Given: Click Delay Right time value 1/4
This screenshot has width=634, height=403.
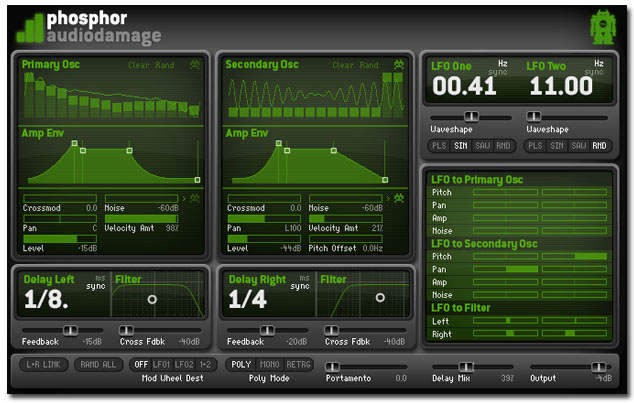Looking at the screenshot, I should coord(247,300).
